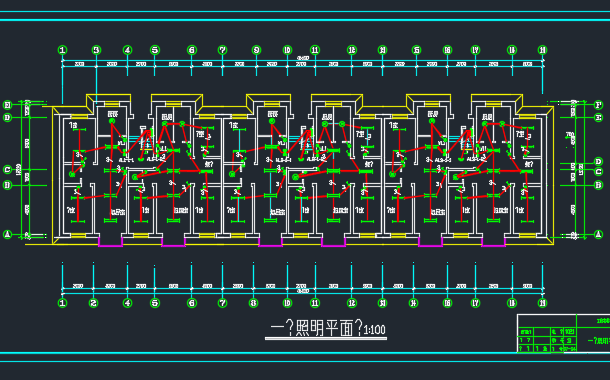The height and width of the screenshot is (380, 610).
Task: Pick bottom-row axis bubble 5
Action: [x=155, y=303]
